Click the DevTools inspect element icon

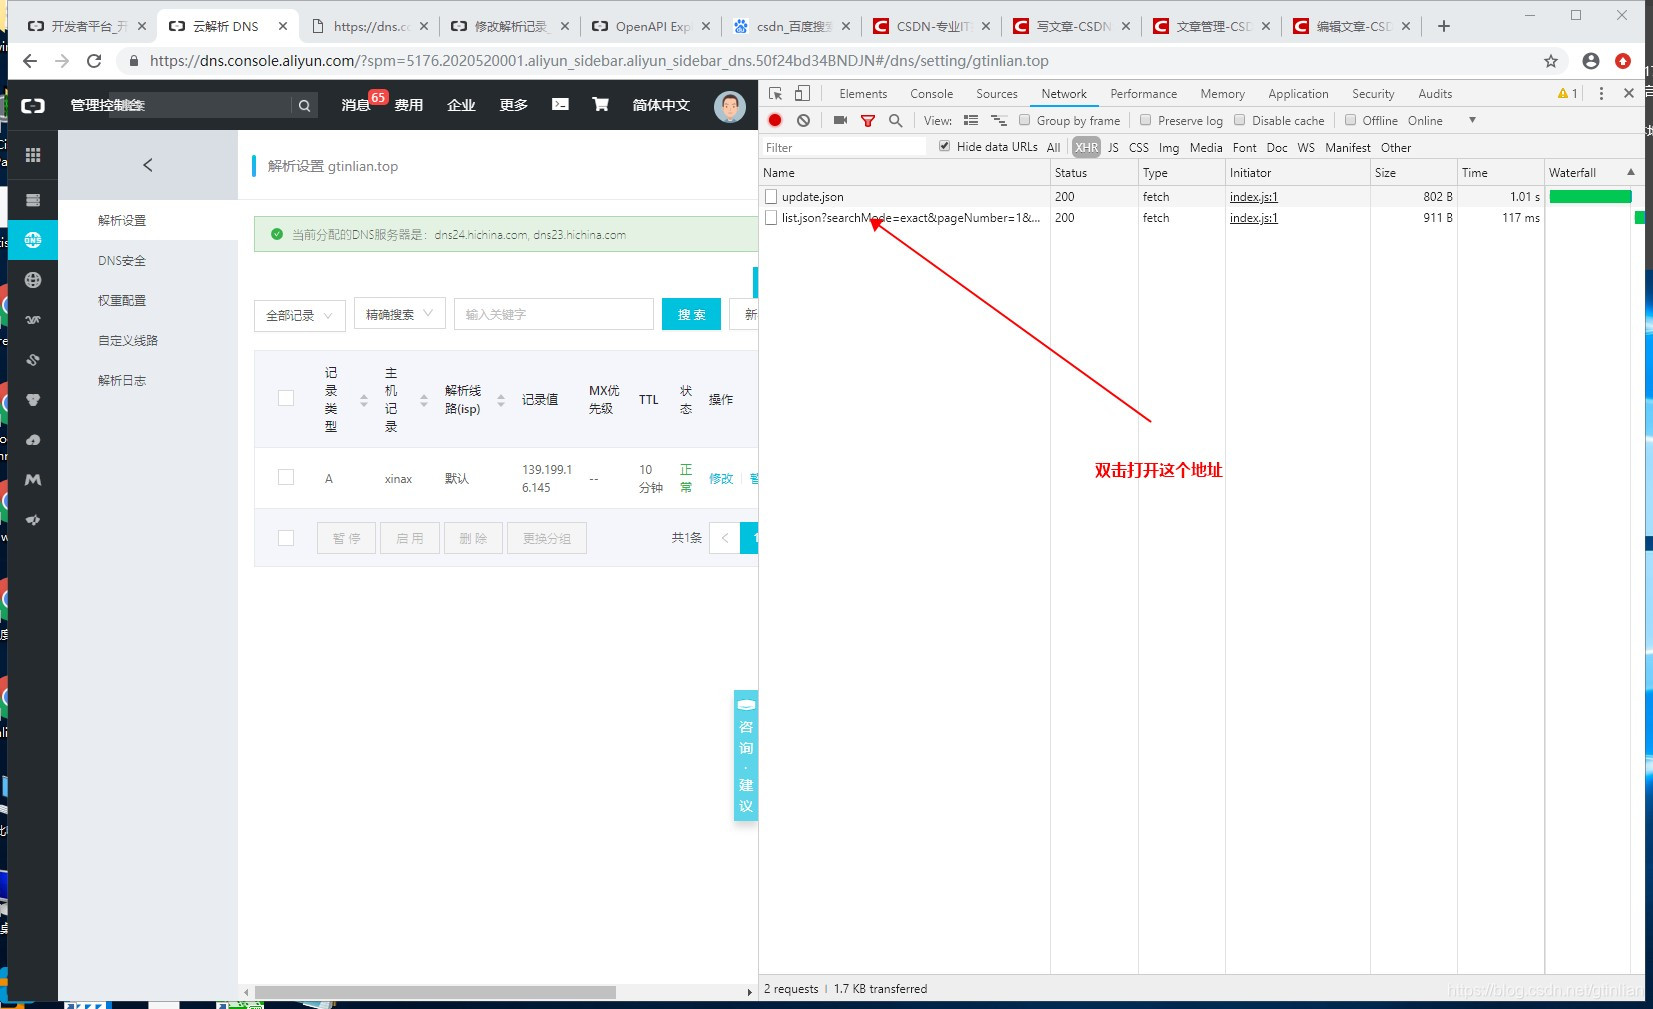(775, 93)
